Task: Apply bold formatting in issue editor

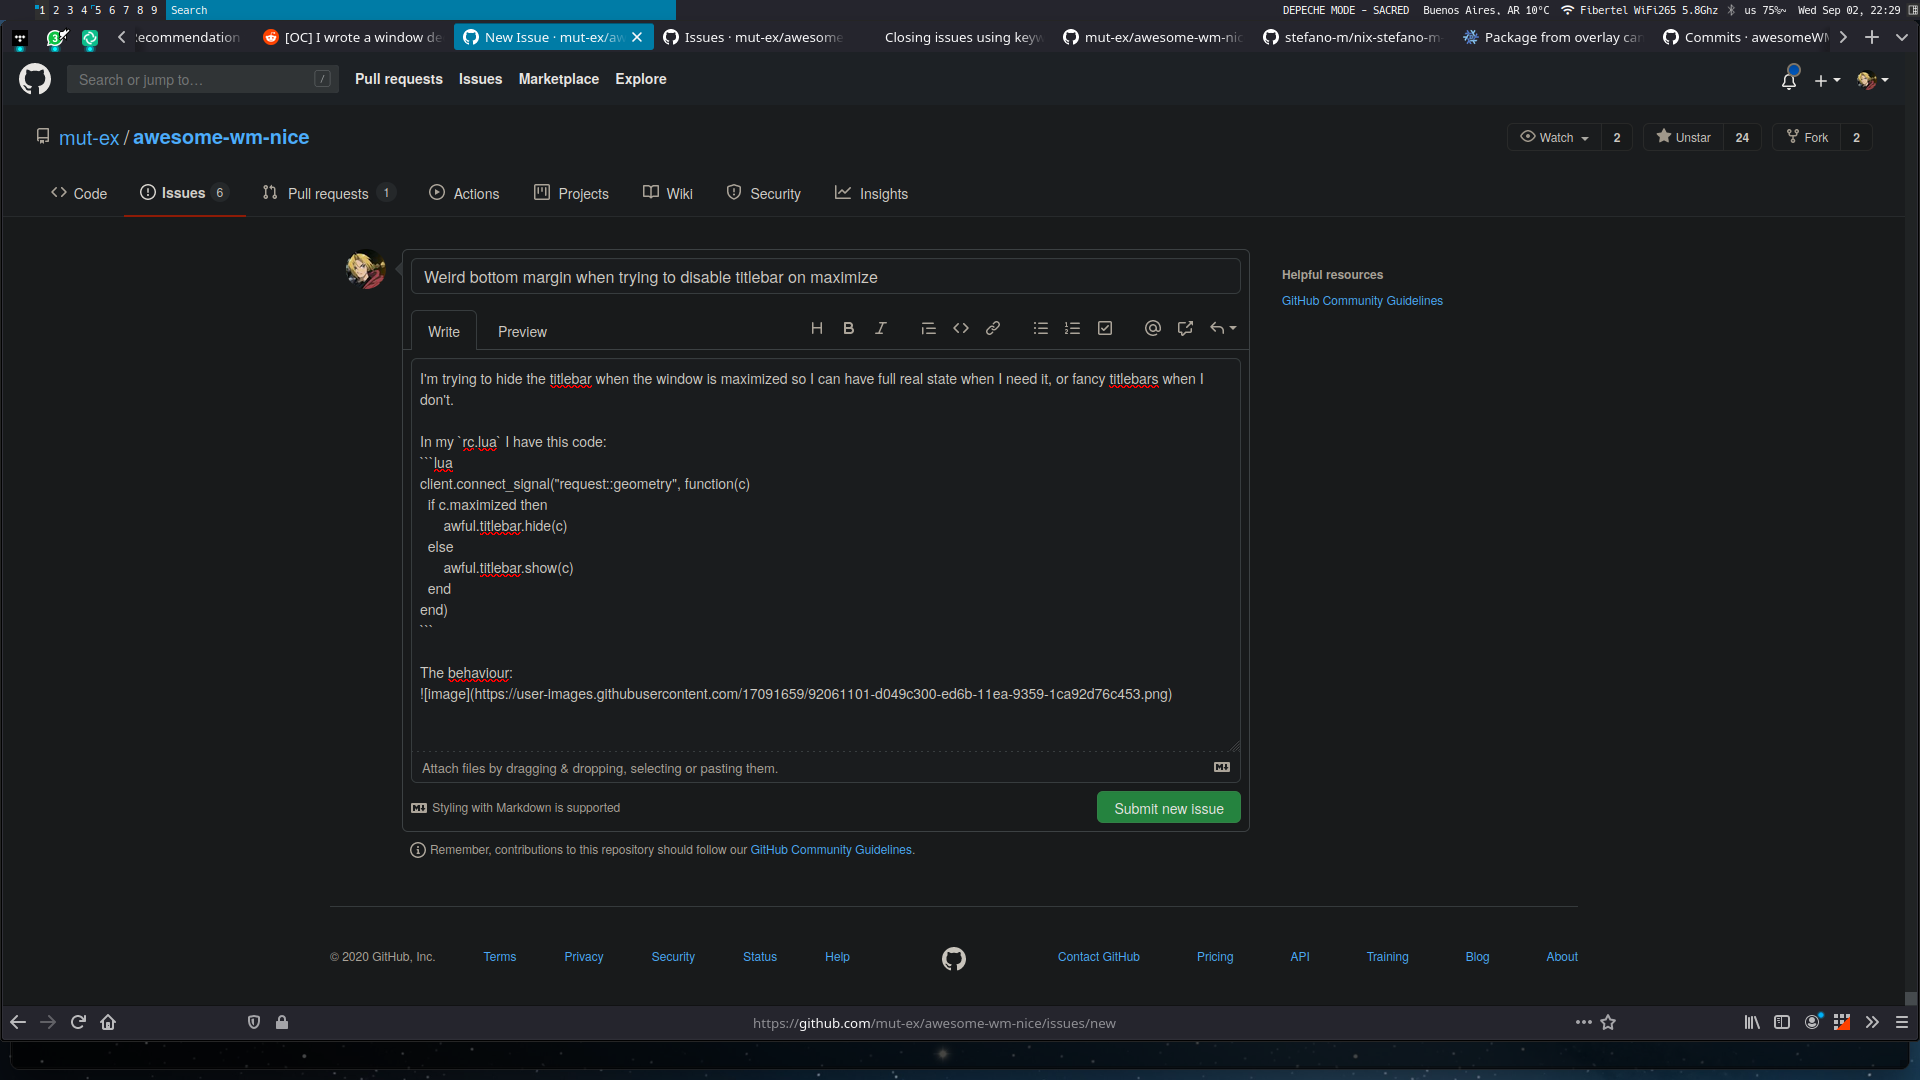Action: 849,328
